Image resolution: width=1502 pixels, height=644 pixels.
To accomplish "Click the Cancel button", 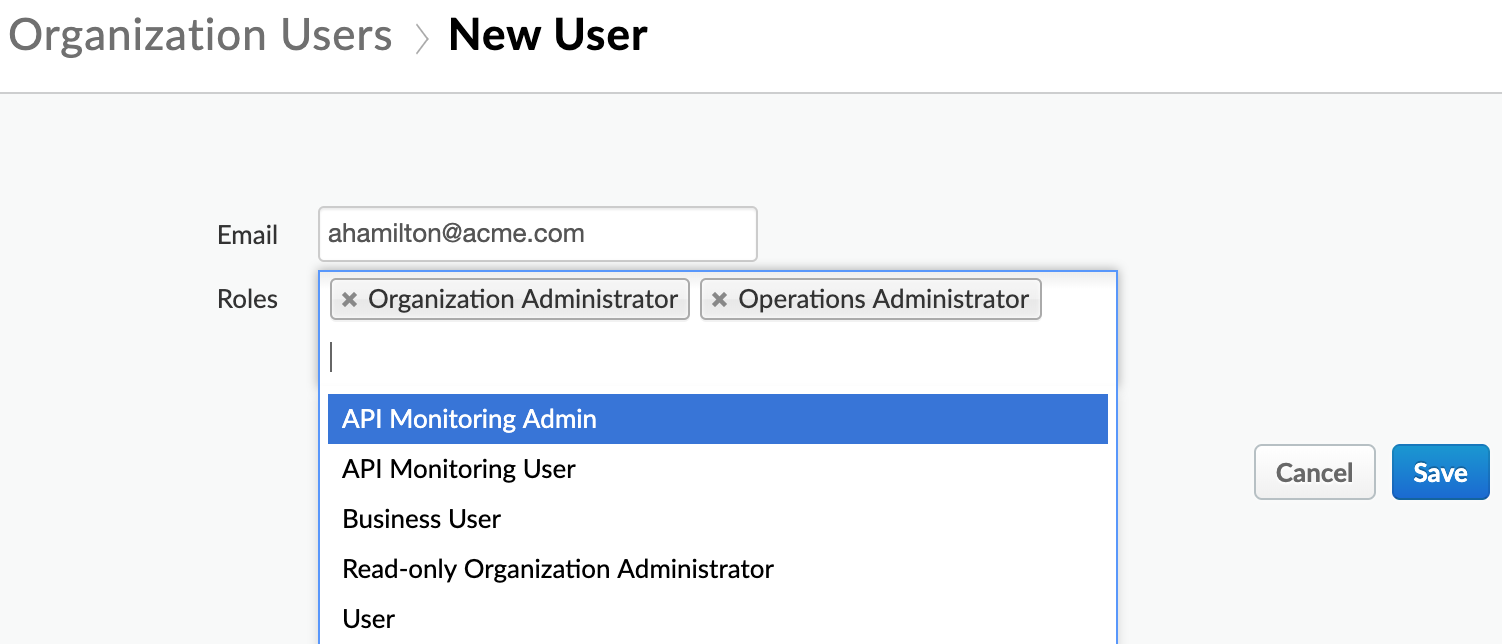I will pyautogui.click(x=1314, y=471).
